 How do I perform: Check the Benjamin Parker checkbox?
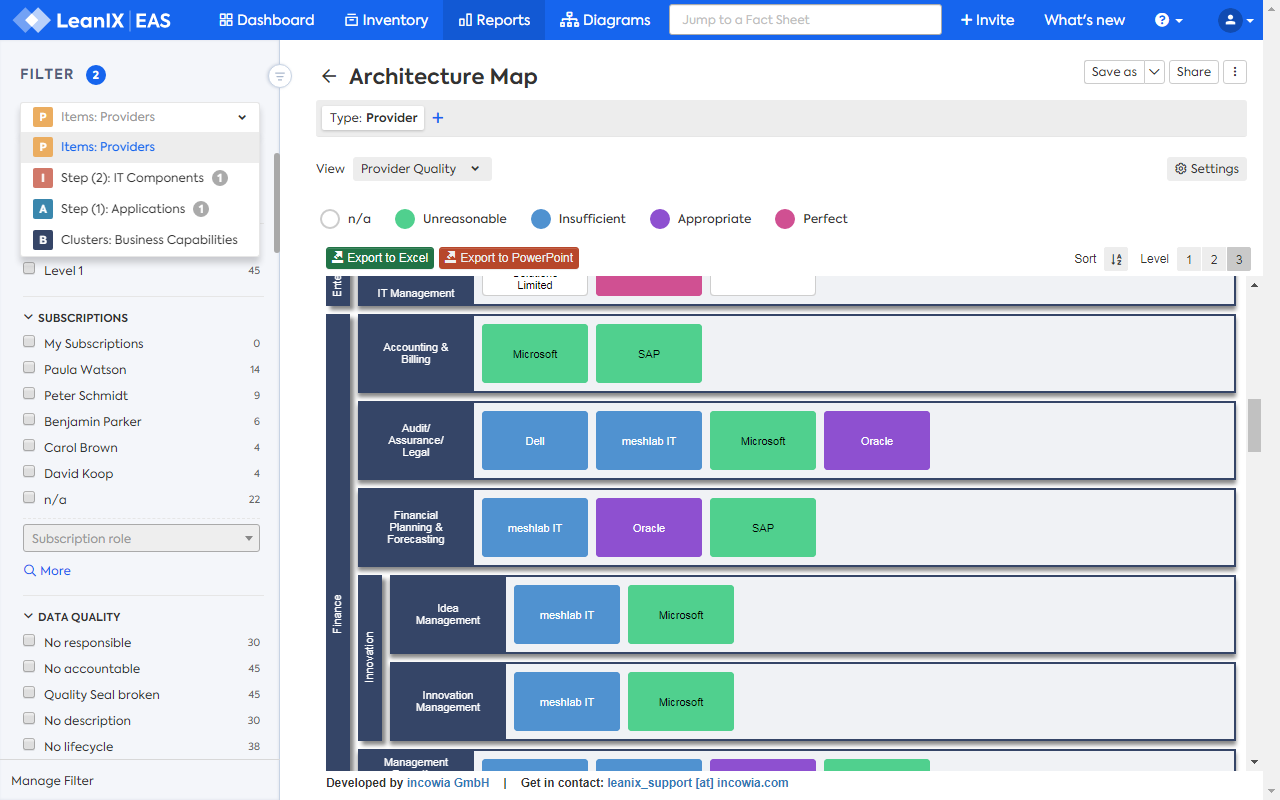tap(29, 420)
